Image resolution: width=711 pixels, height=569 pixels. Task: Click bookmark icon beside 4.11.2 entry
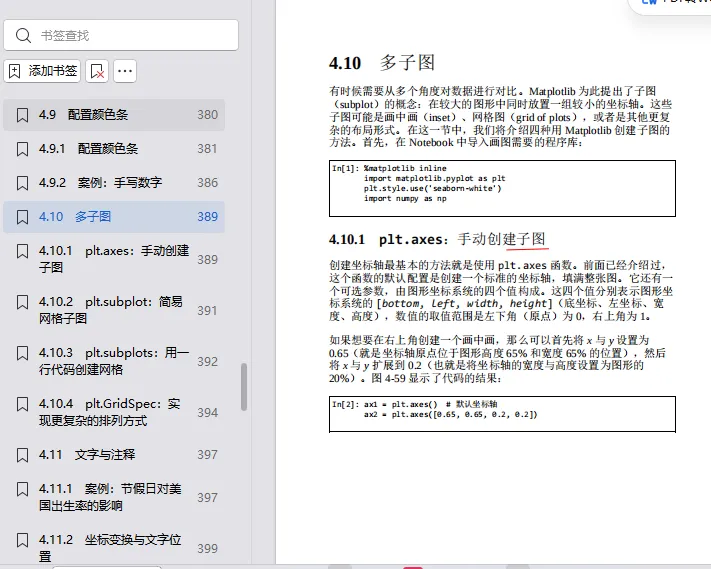point(22,540)
